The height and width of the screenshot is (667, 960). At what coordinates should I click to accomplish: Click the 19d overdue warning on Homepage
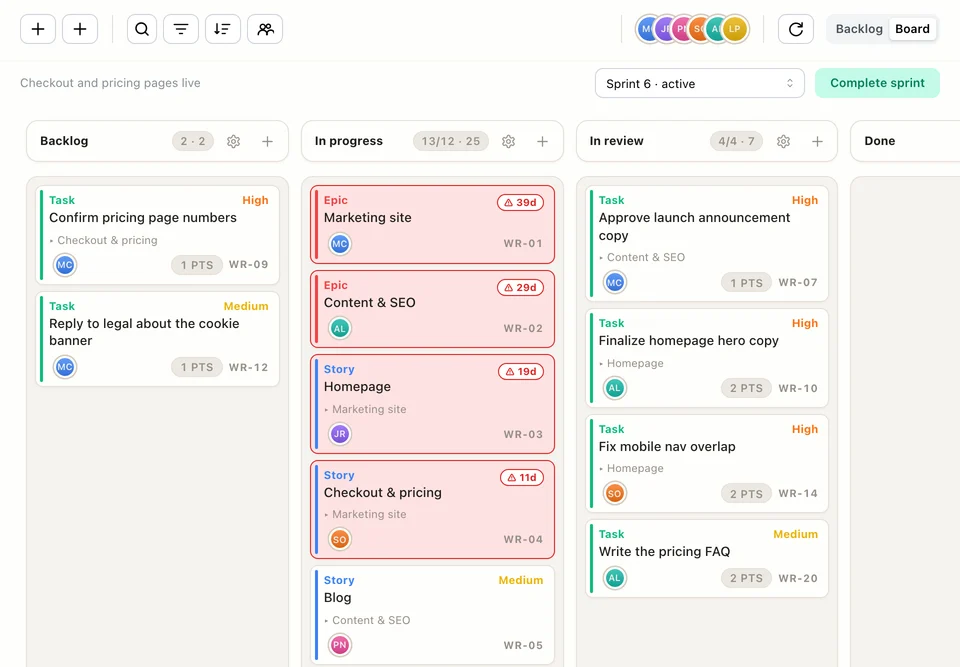tap(521, 371)
